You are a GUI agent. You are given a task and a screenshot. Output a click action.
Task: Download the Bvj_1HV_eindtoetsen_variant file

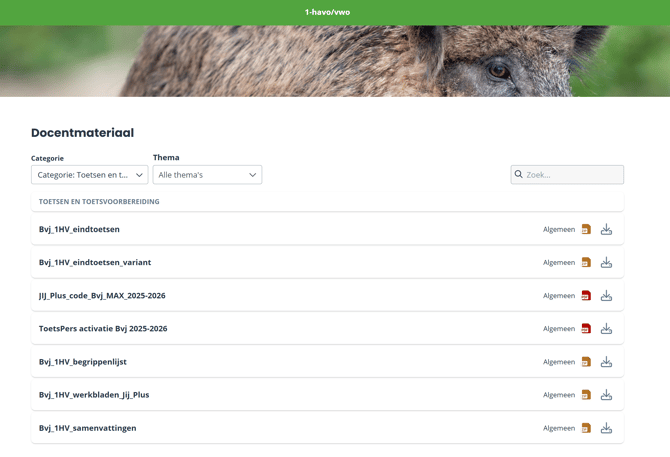[606, 262]
